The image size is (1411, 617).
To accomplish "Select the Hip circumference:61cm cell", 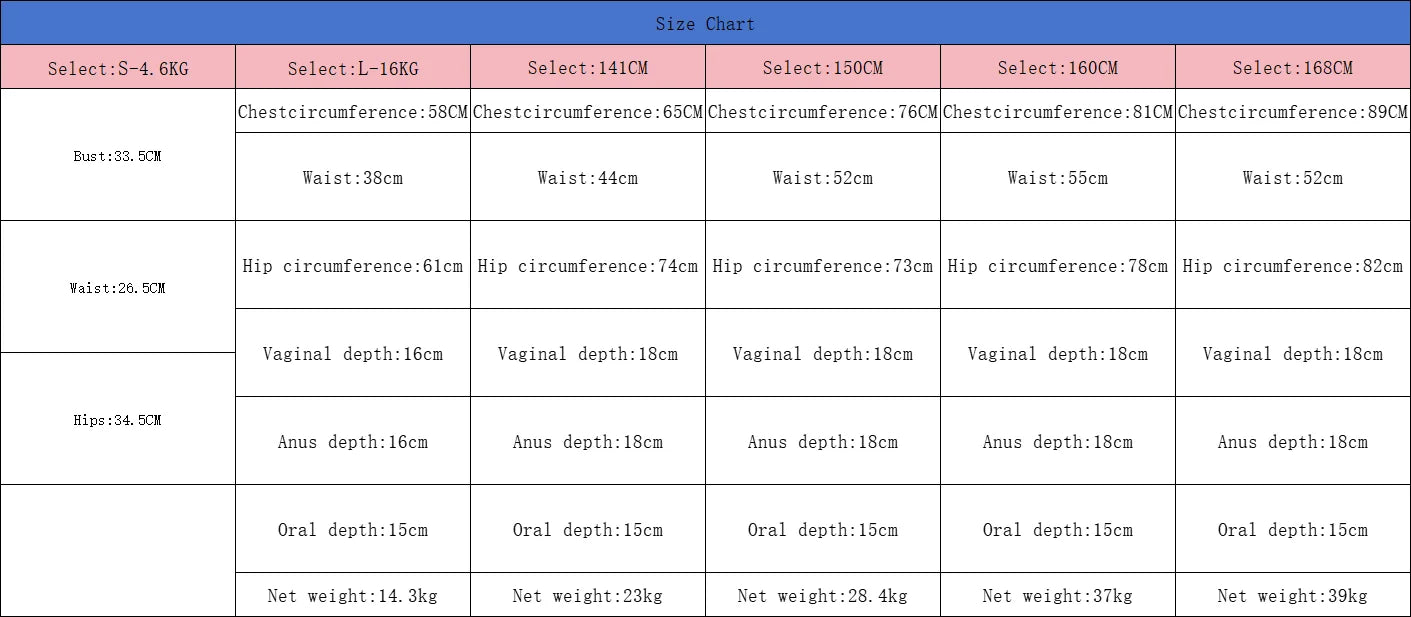I will coord(353,266).
